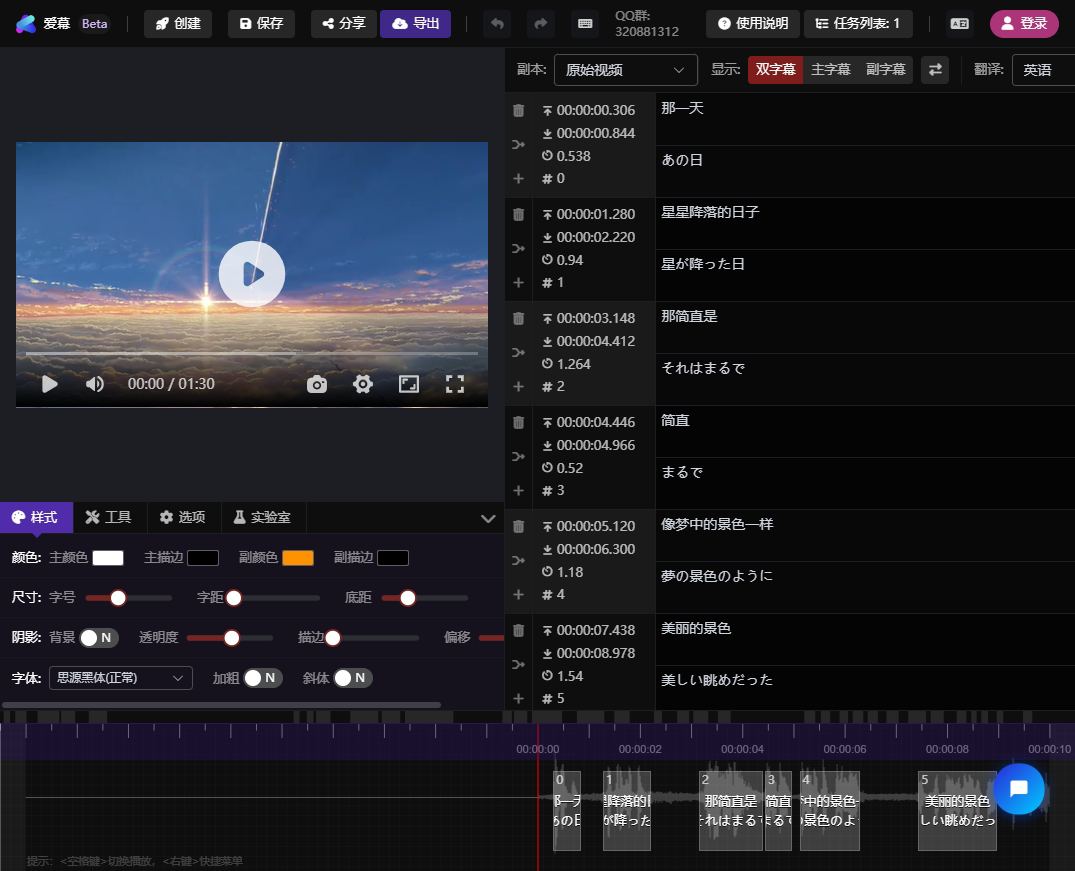Click the swap subtitles arrows icon
This screenshot has height=871, width=1075.
pos(935,70)
